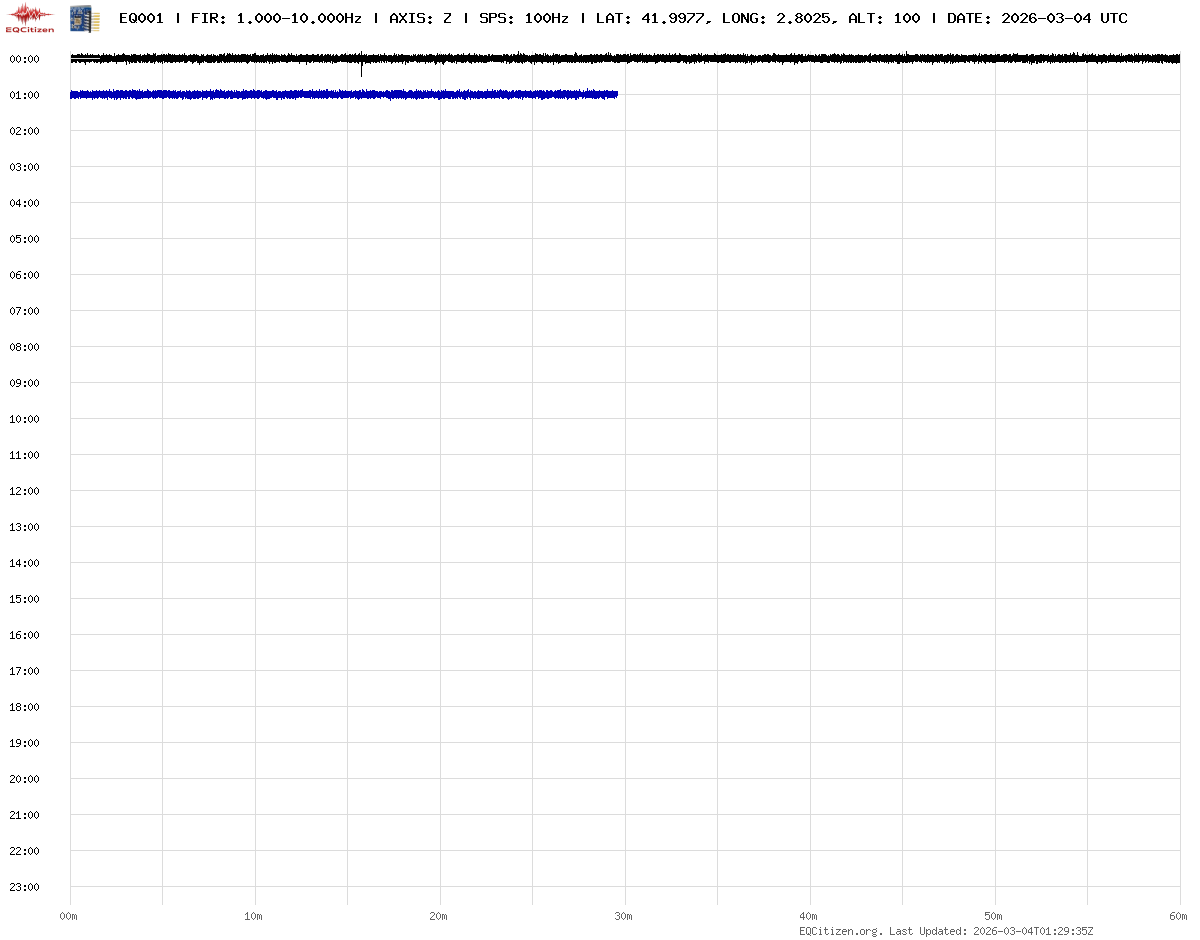Click the right end of the blue trace

pos(615,94)
